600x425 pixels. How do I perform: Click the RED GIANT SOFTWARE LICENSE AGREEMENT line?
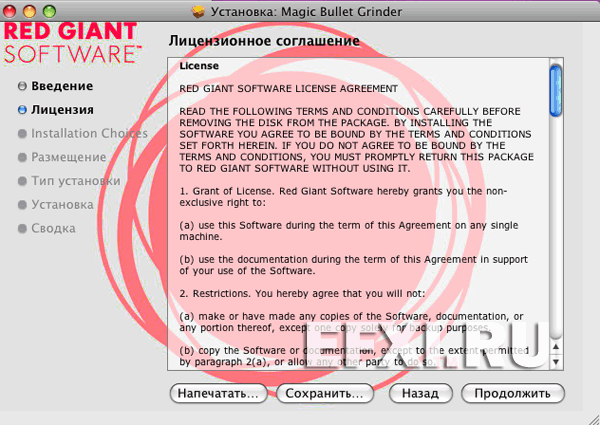click(x=289, y=88)
